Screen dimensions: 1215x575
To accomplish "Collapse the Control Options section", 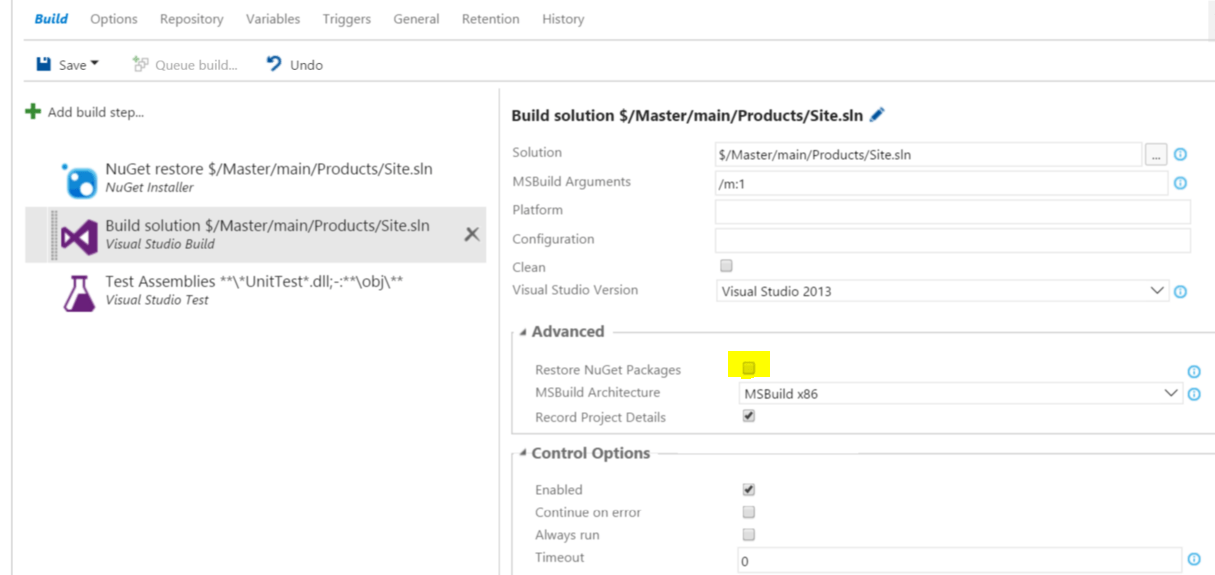I will coord(524,454).
